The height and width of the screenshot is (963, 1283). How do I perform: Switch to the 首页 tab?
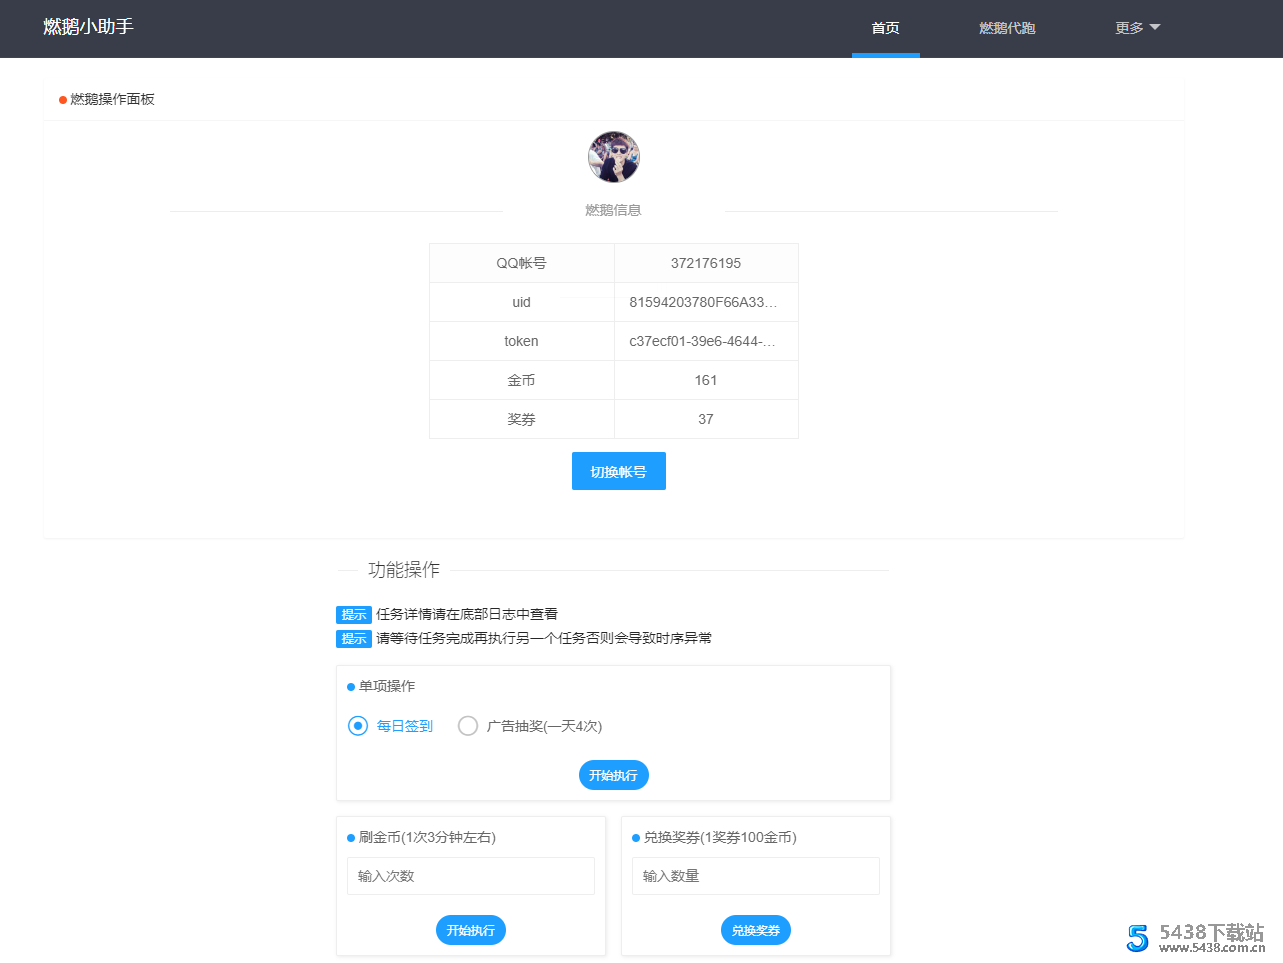[884, 27]
